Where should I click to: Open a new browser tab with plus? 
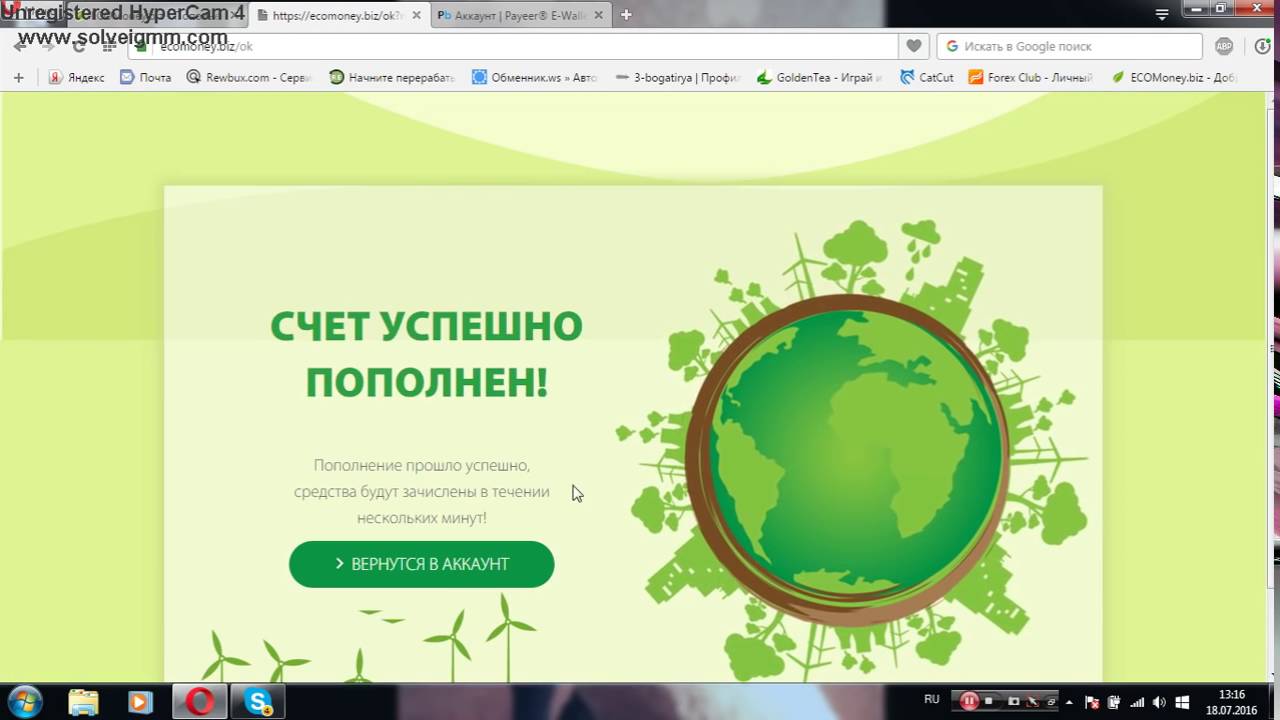(626, 15)
